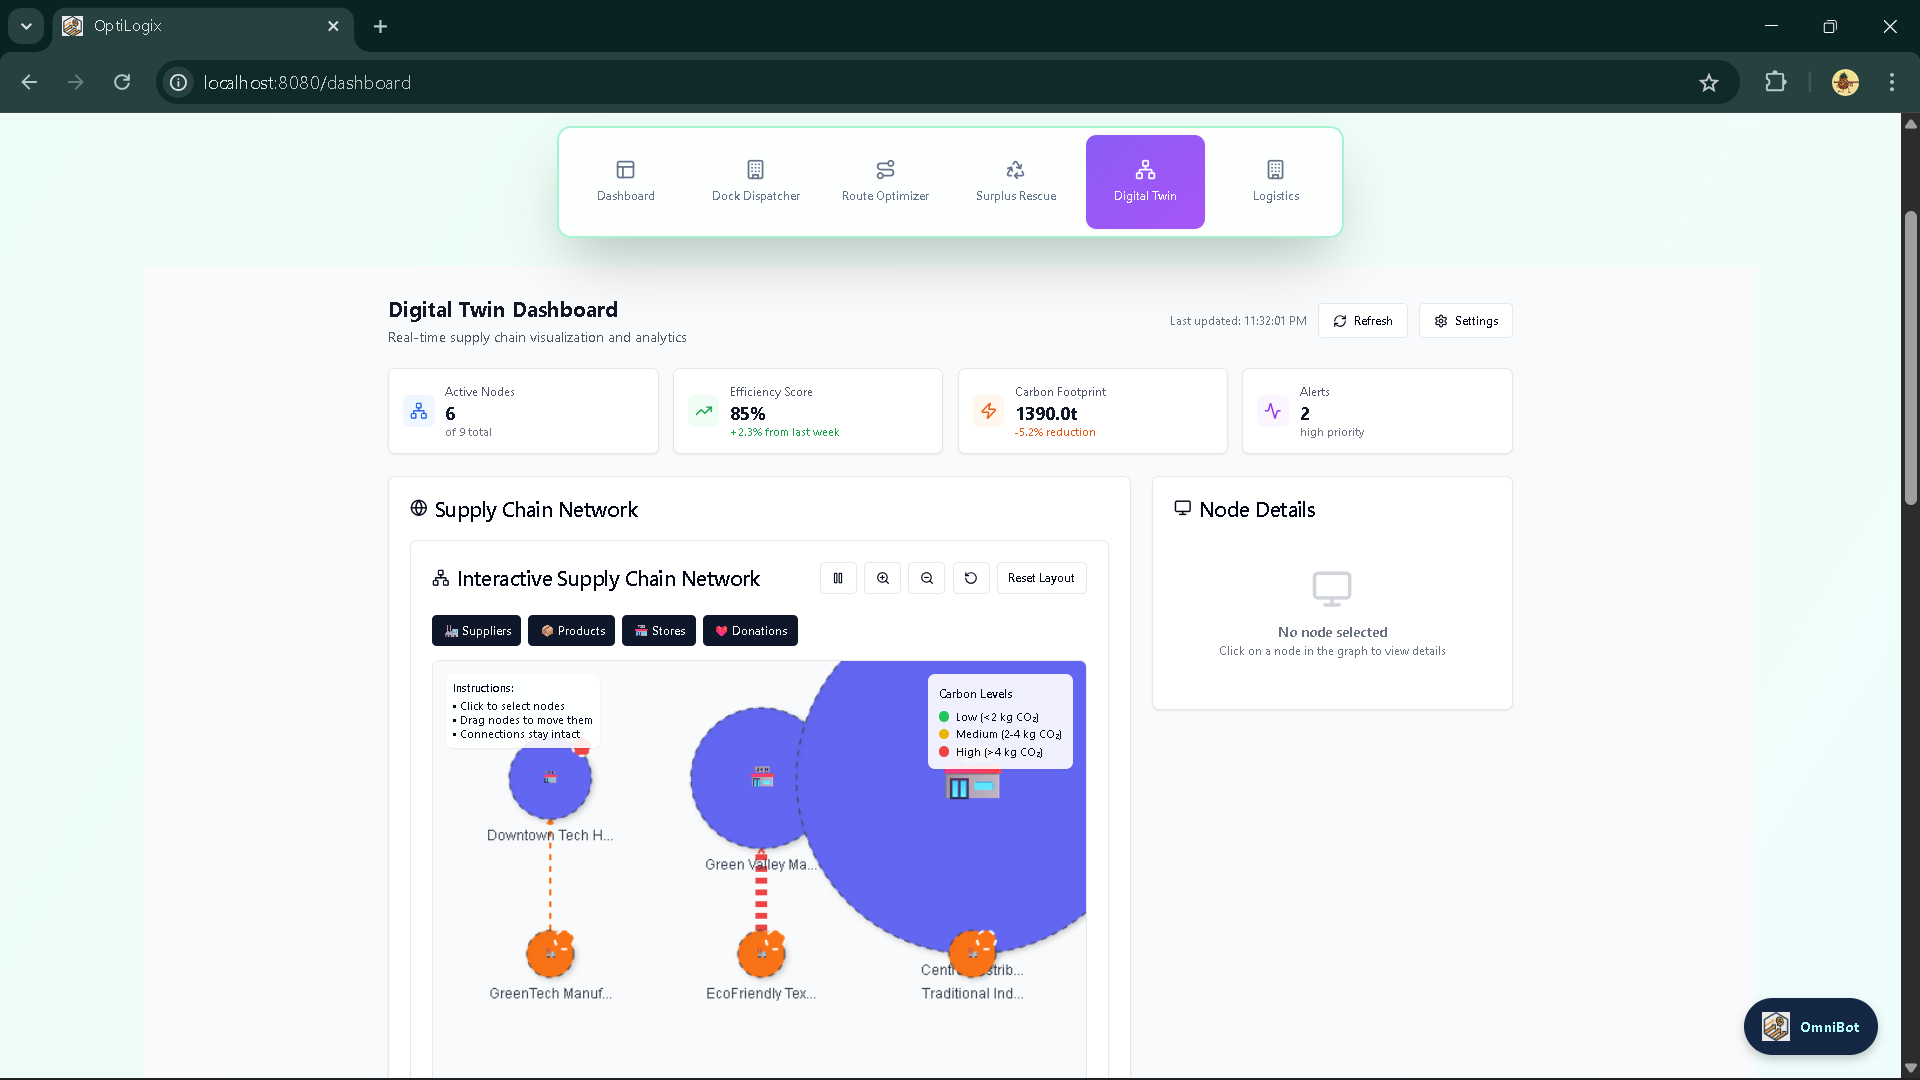Open the browser tab search dropdown
Screen dimensions: 1920x1080
(x=26, y=26)
